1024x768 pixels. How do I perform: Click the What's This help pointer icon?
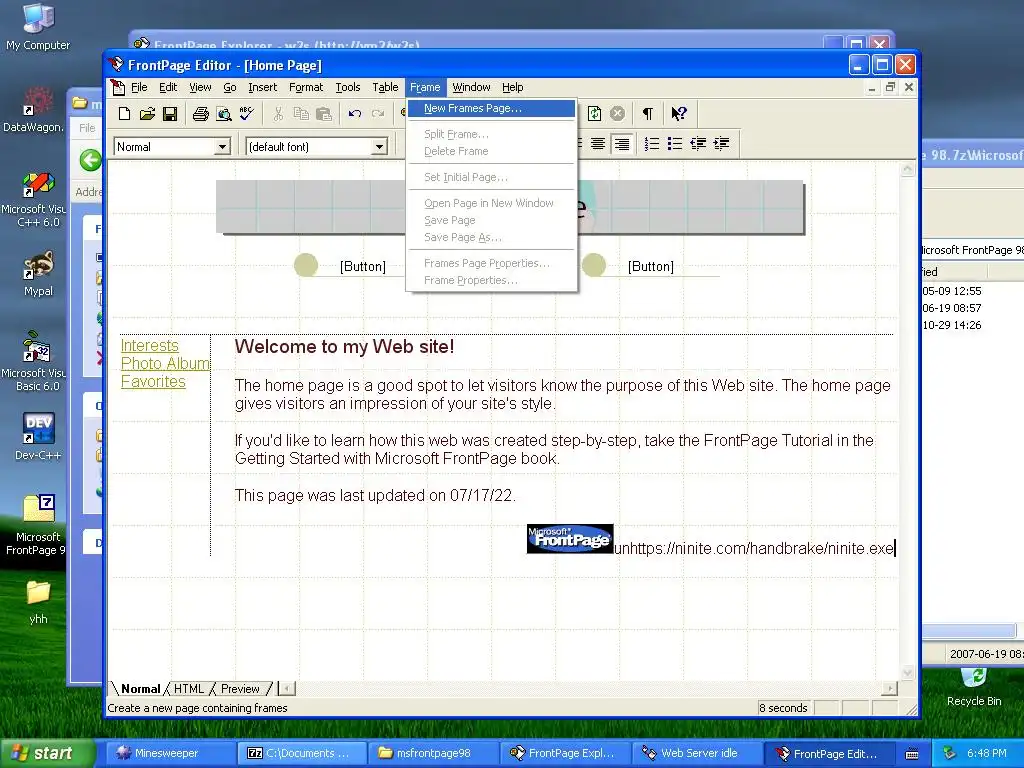coord(679,114)
